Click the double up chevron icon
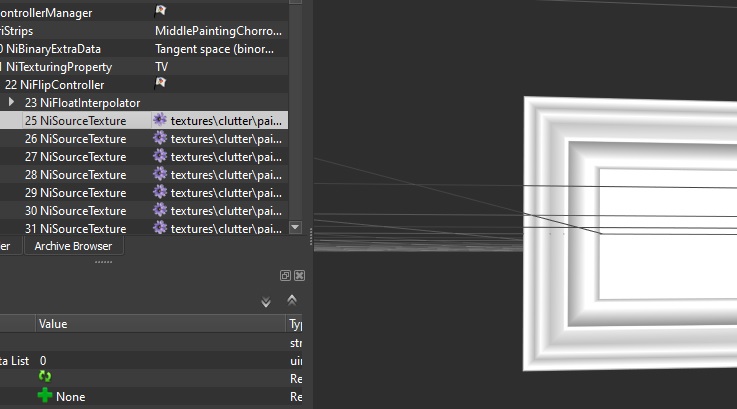The height and width of the screenshot is (409, 737). tap(292, 300)
